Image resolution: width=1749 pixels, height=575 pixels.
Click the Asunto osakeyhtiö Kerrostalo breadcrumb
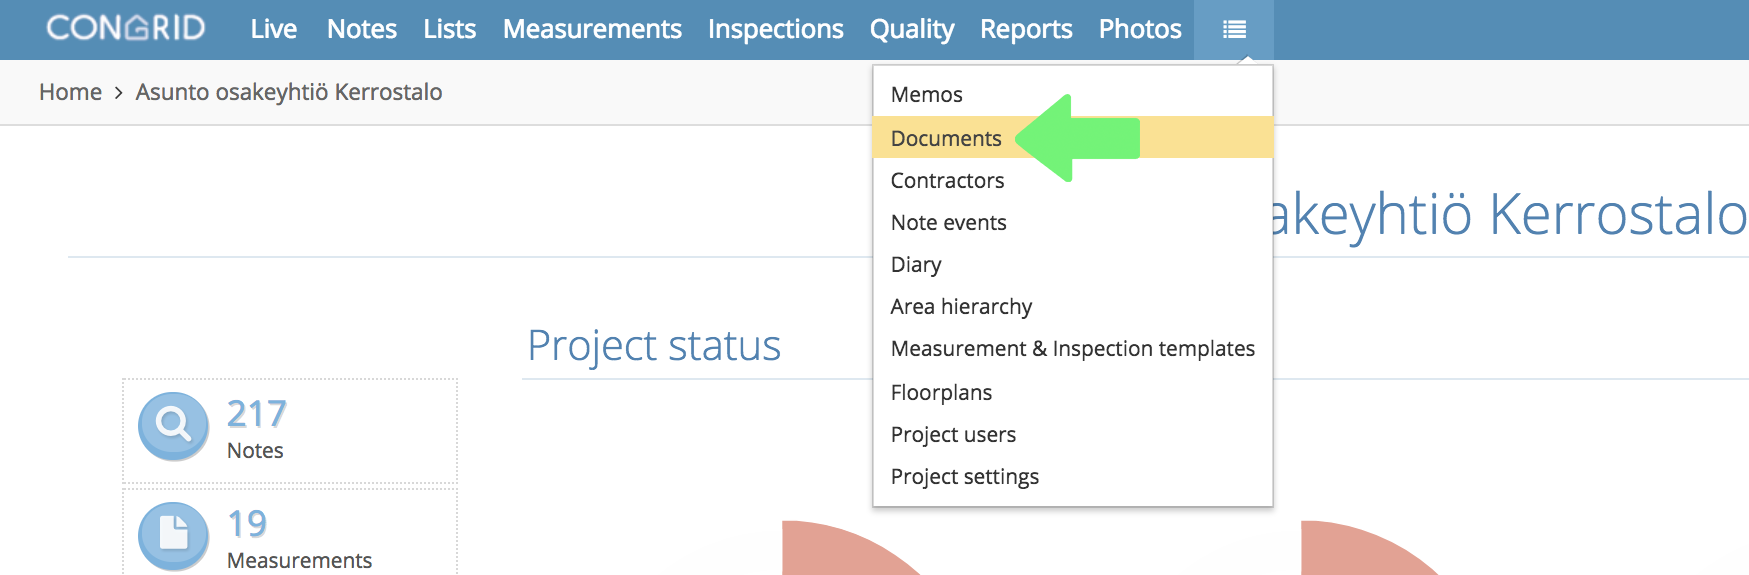coord(289,92)
